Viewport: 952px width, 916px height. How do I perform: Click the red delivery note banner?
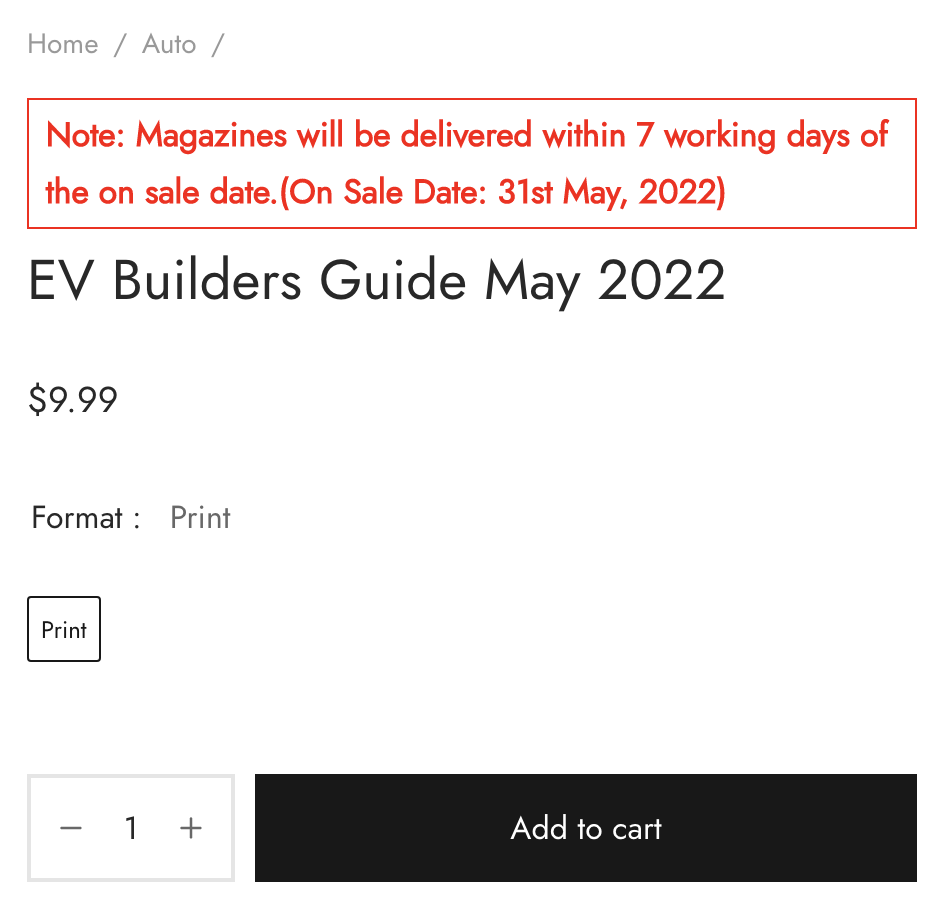(x=471, y=163)
